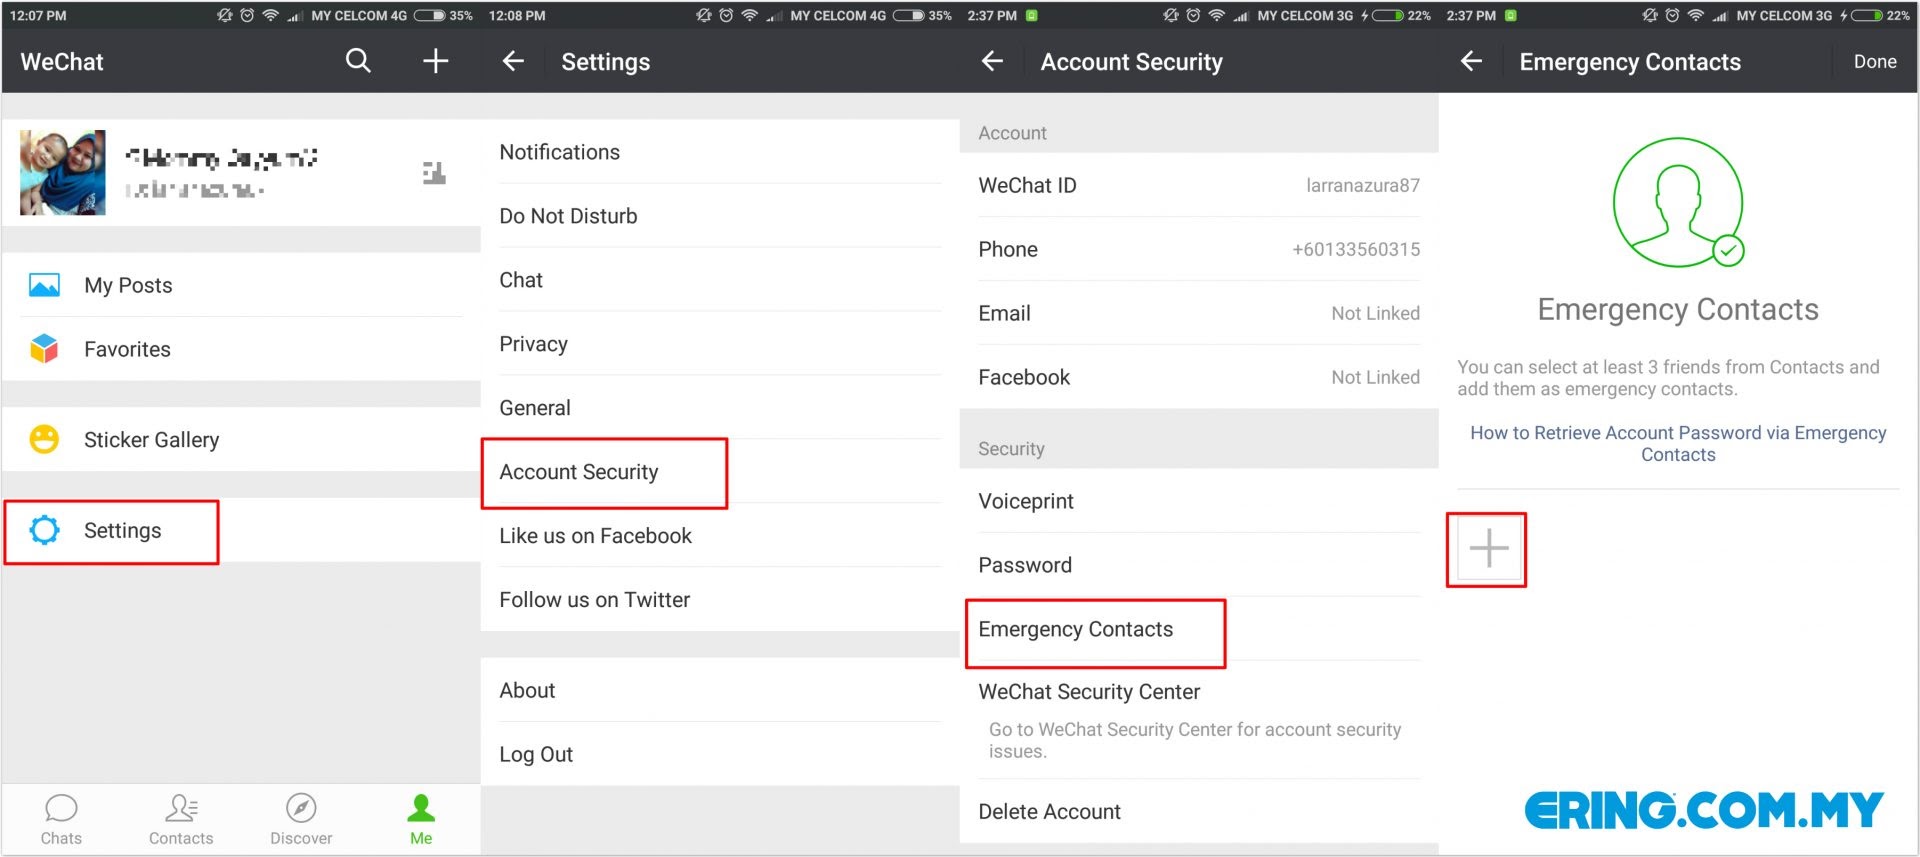Open How to Retrieve Account Password link
Screen dimensions: 1920x857
(x=1678, y=443)
